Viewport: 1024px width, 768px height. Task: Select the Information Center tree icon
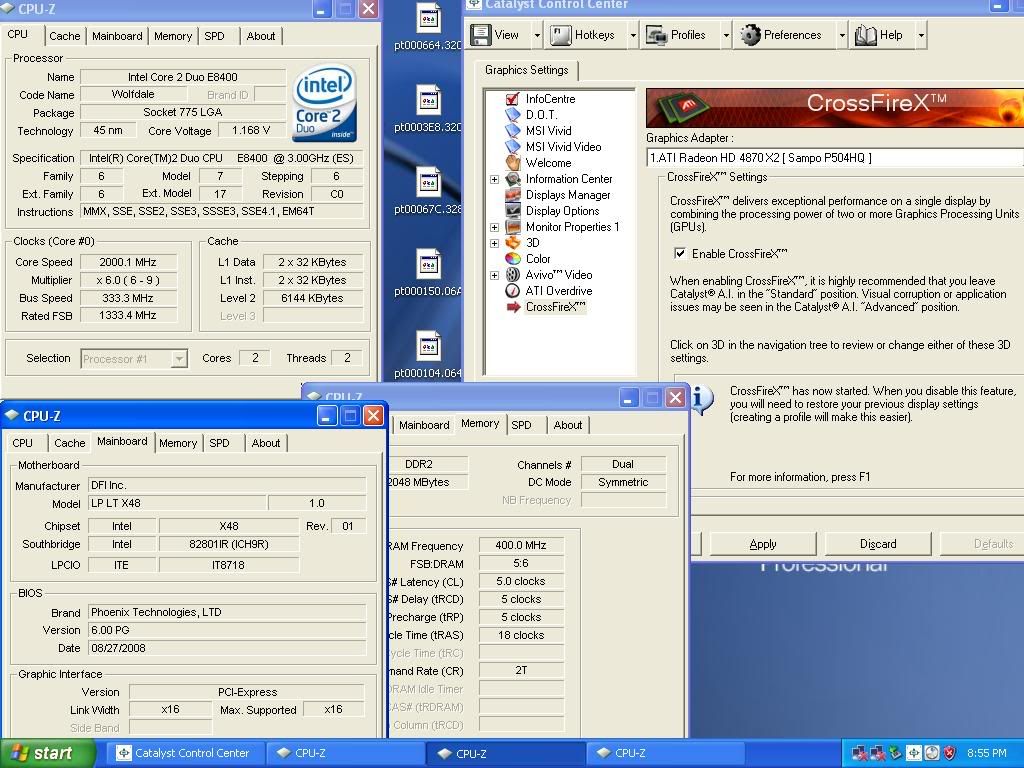coord(513,178)
